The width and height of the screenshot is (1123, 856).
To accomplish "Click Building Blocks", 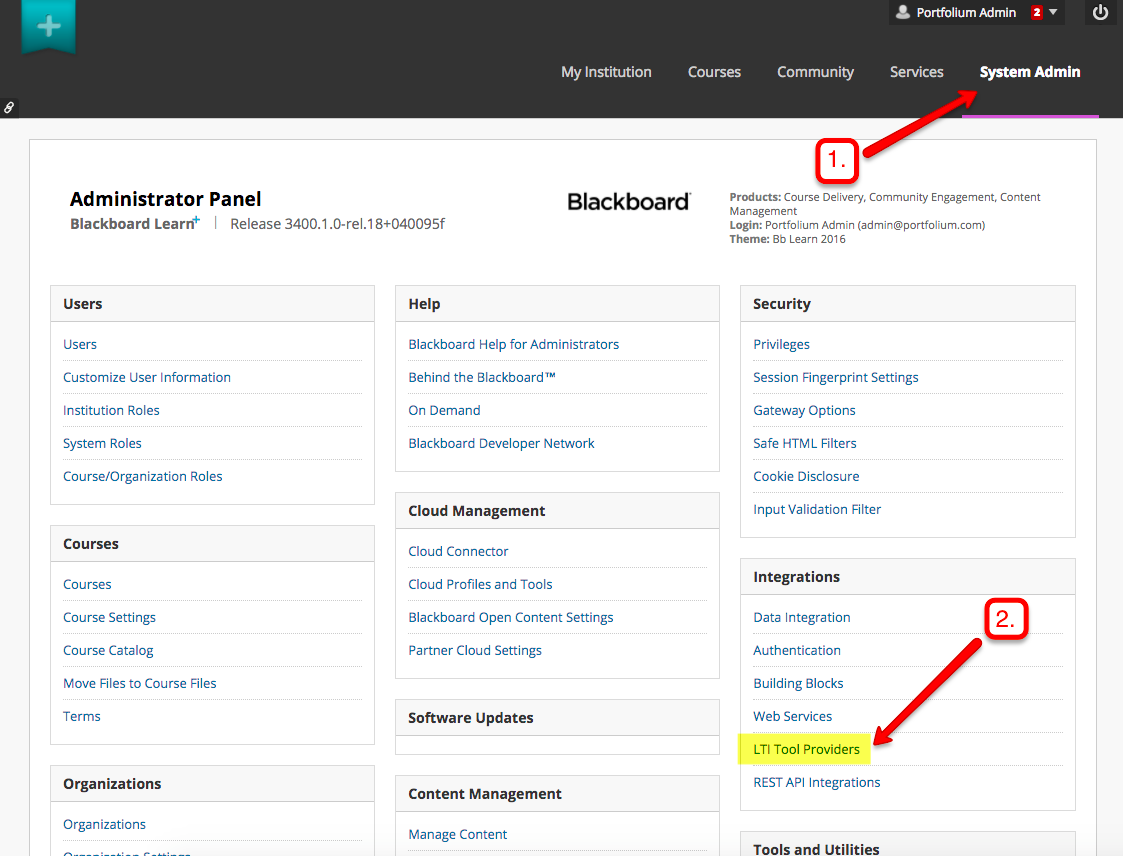I will [799, 683].
